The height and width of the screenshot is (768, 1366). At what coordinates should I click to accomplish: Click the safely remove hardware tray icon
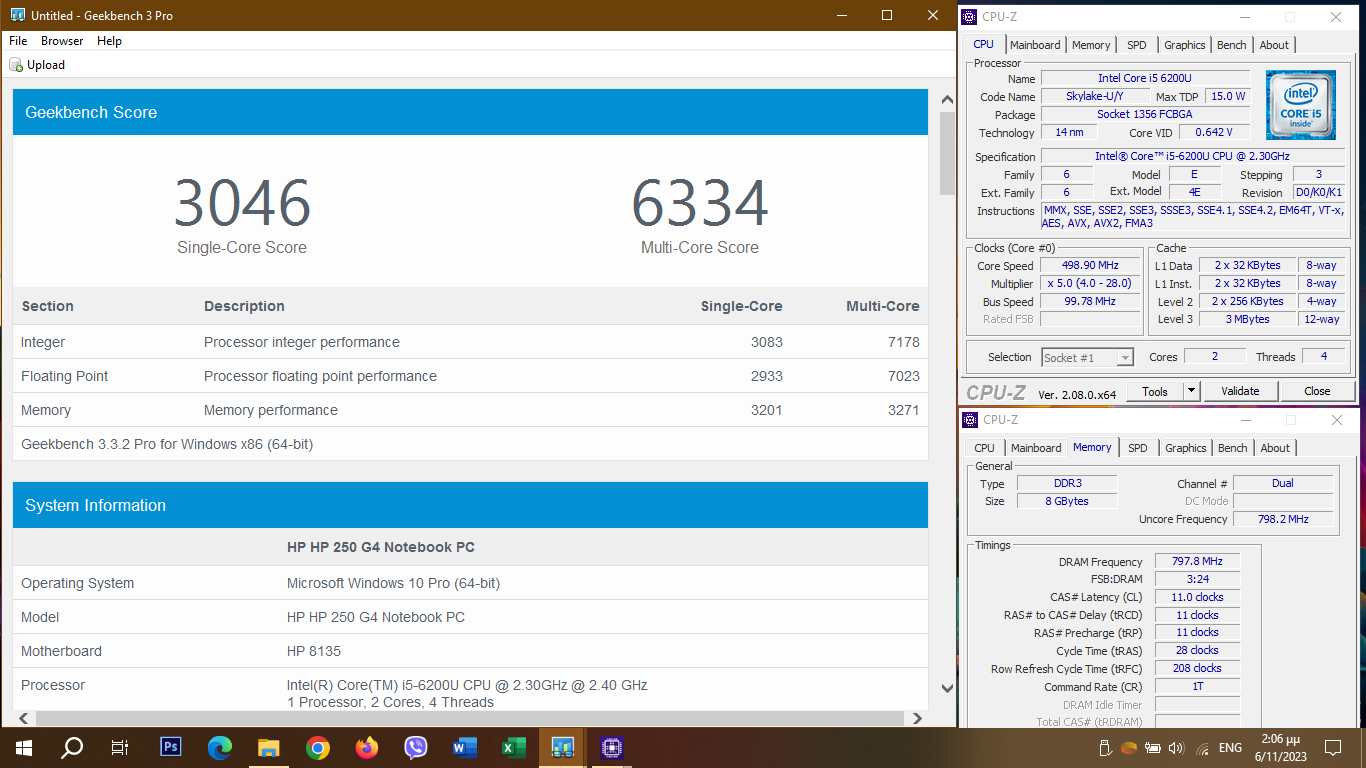1105,748
